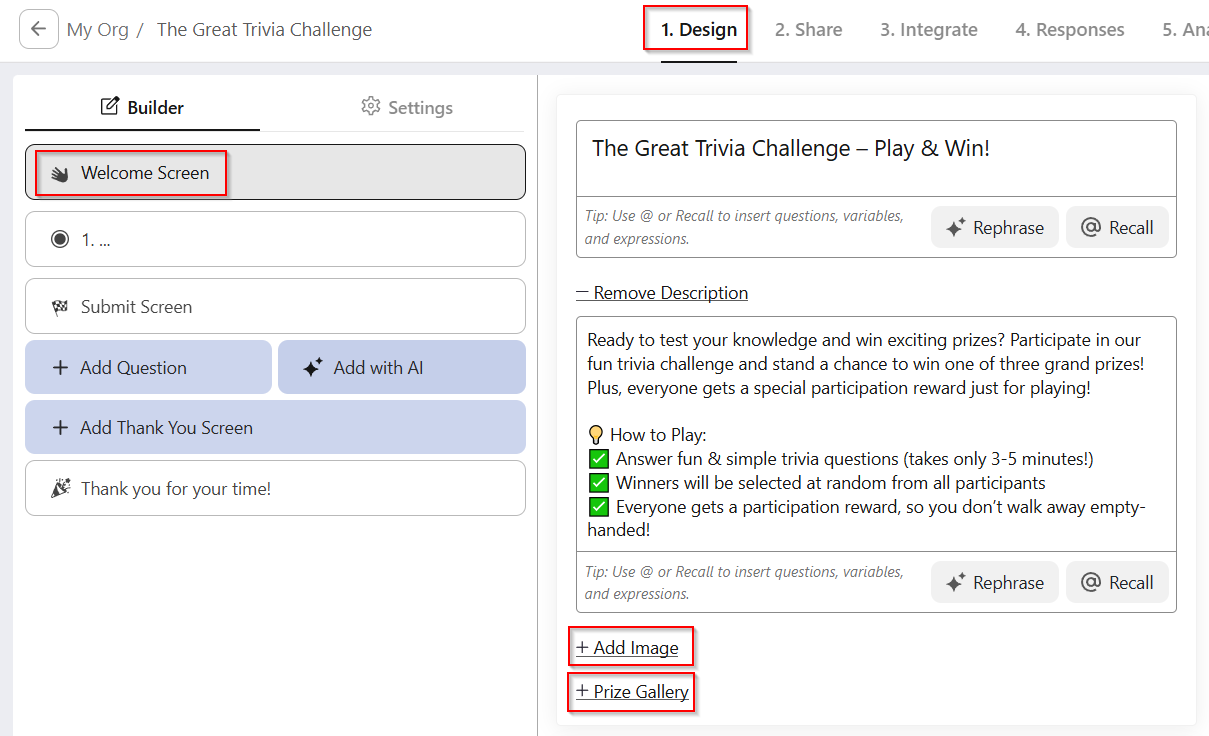Viewport: 1209px width, 736px height.
Task: Click the Settings gear icon
Action: click(x=371, y=106)
